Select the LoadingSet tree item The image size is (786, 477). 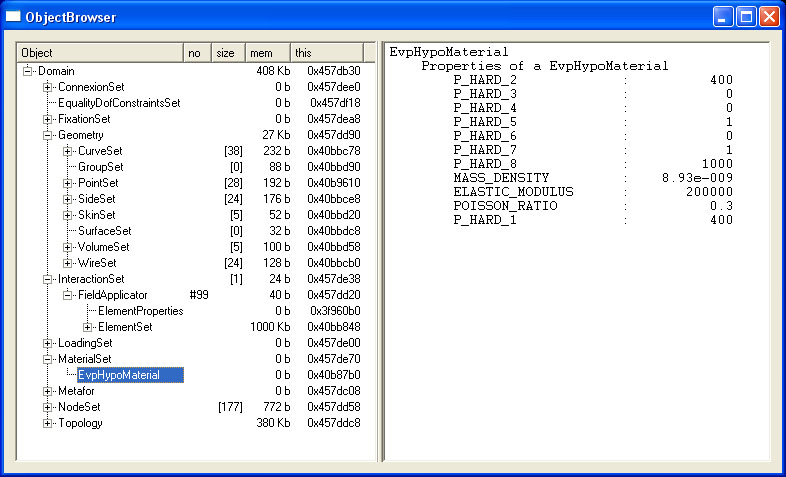[x=85, y=343]
